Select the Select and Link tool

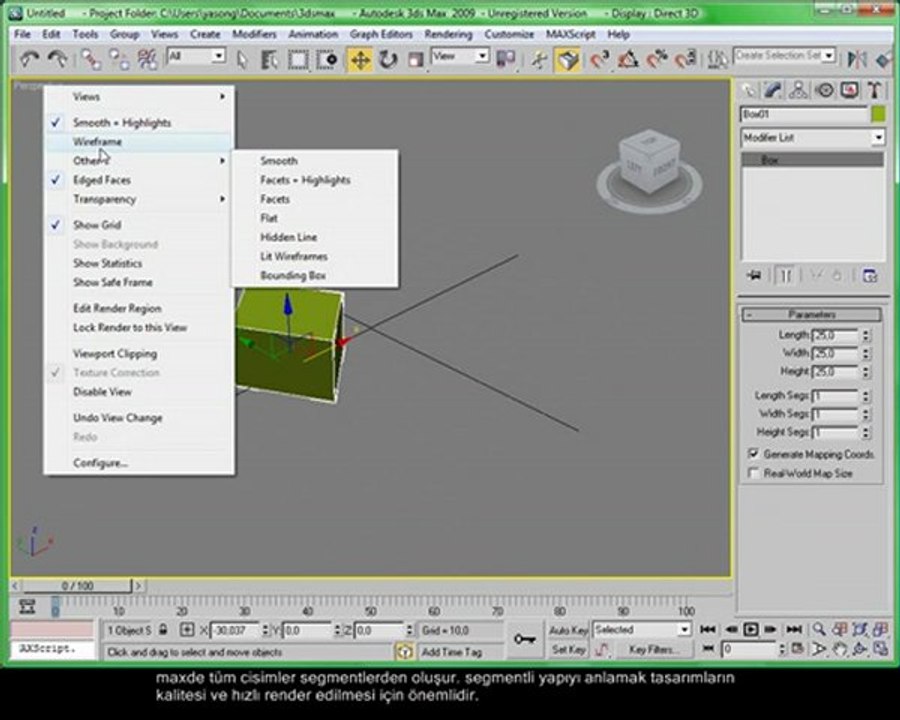pyautogui.click(x=90, y=59)
